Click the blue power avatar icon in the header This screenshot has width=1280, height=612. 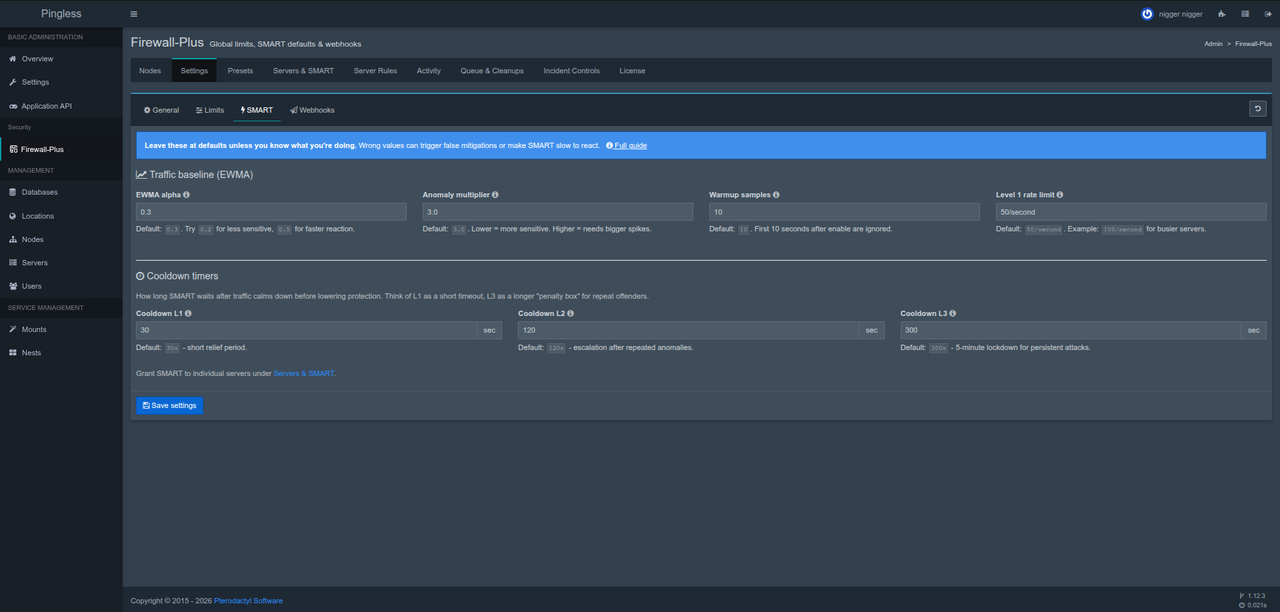pyautogui.click(x=1147, y=14)
